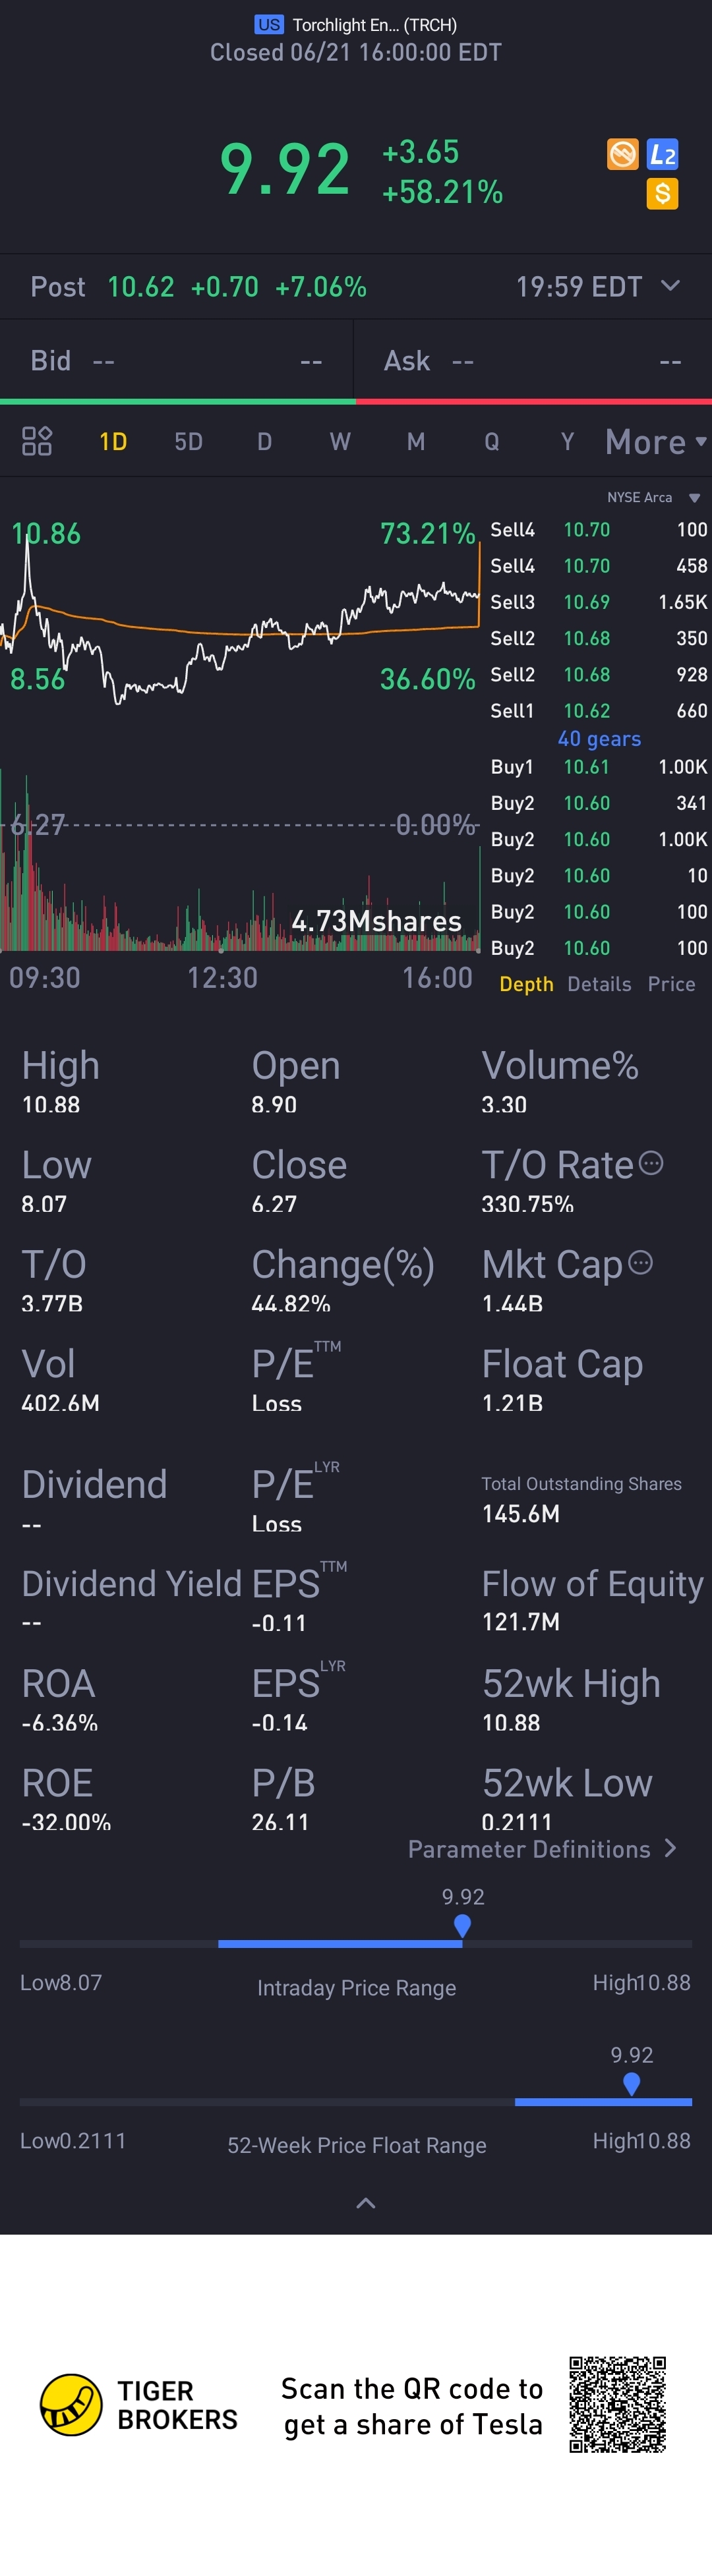Tap the orange short-selling disabled icon
This screenshot has width=712, height=2576.
point(623,154)
